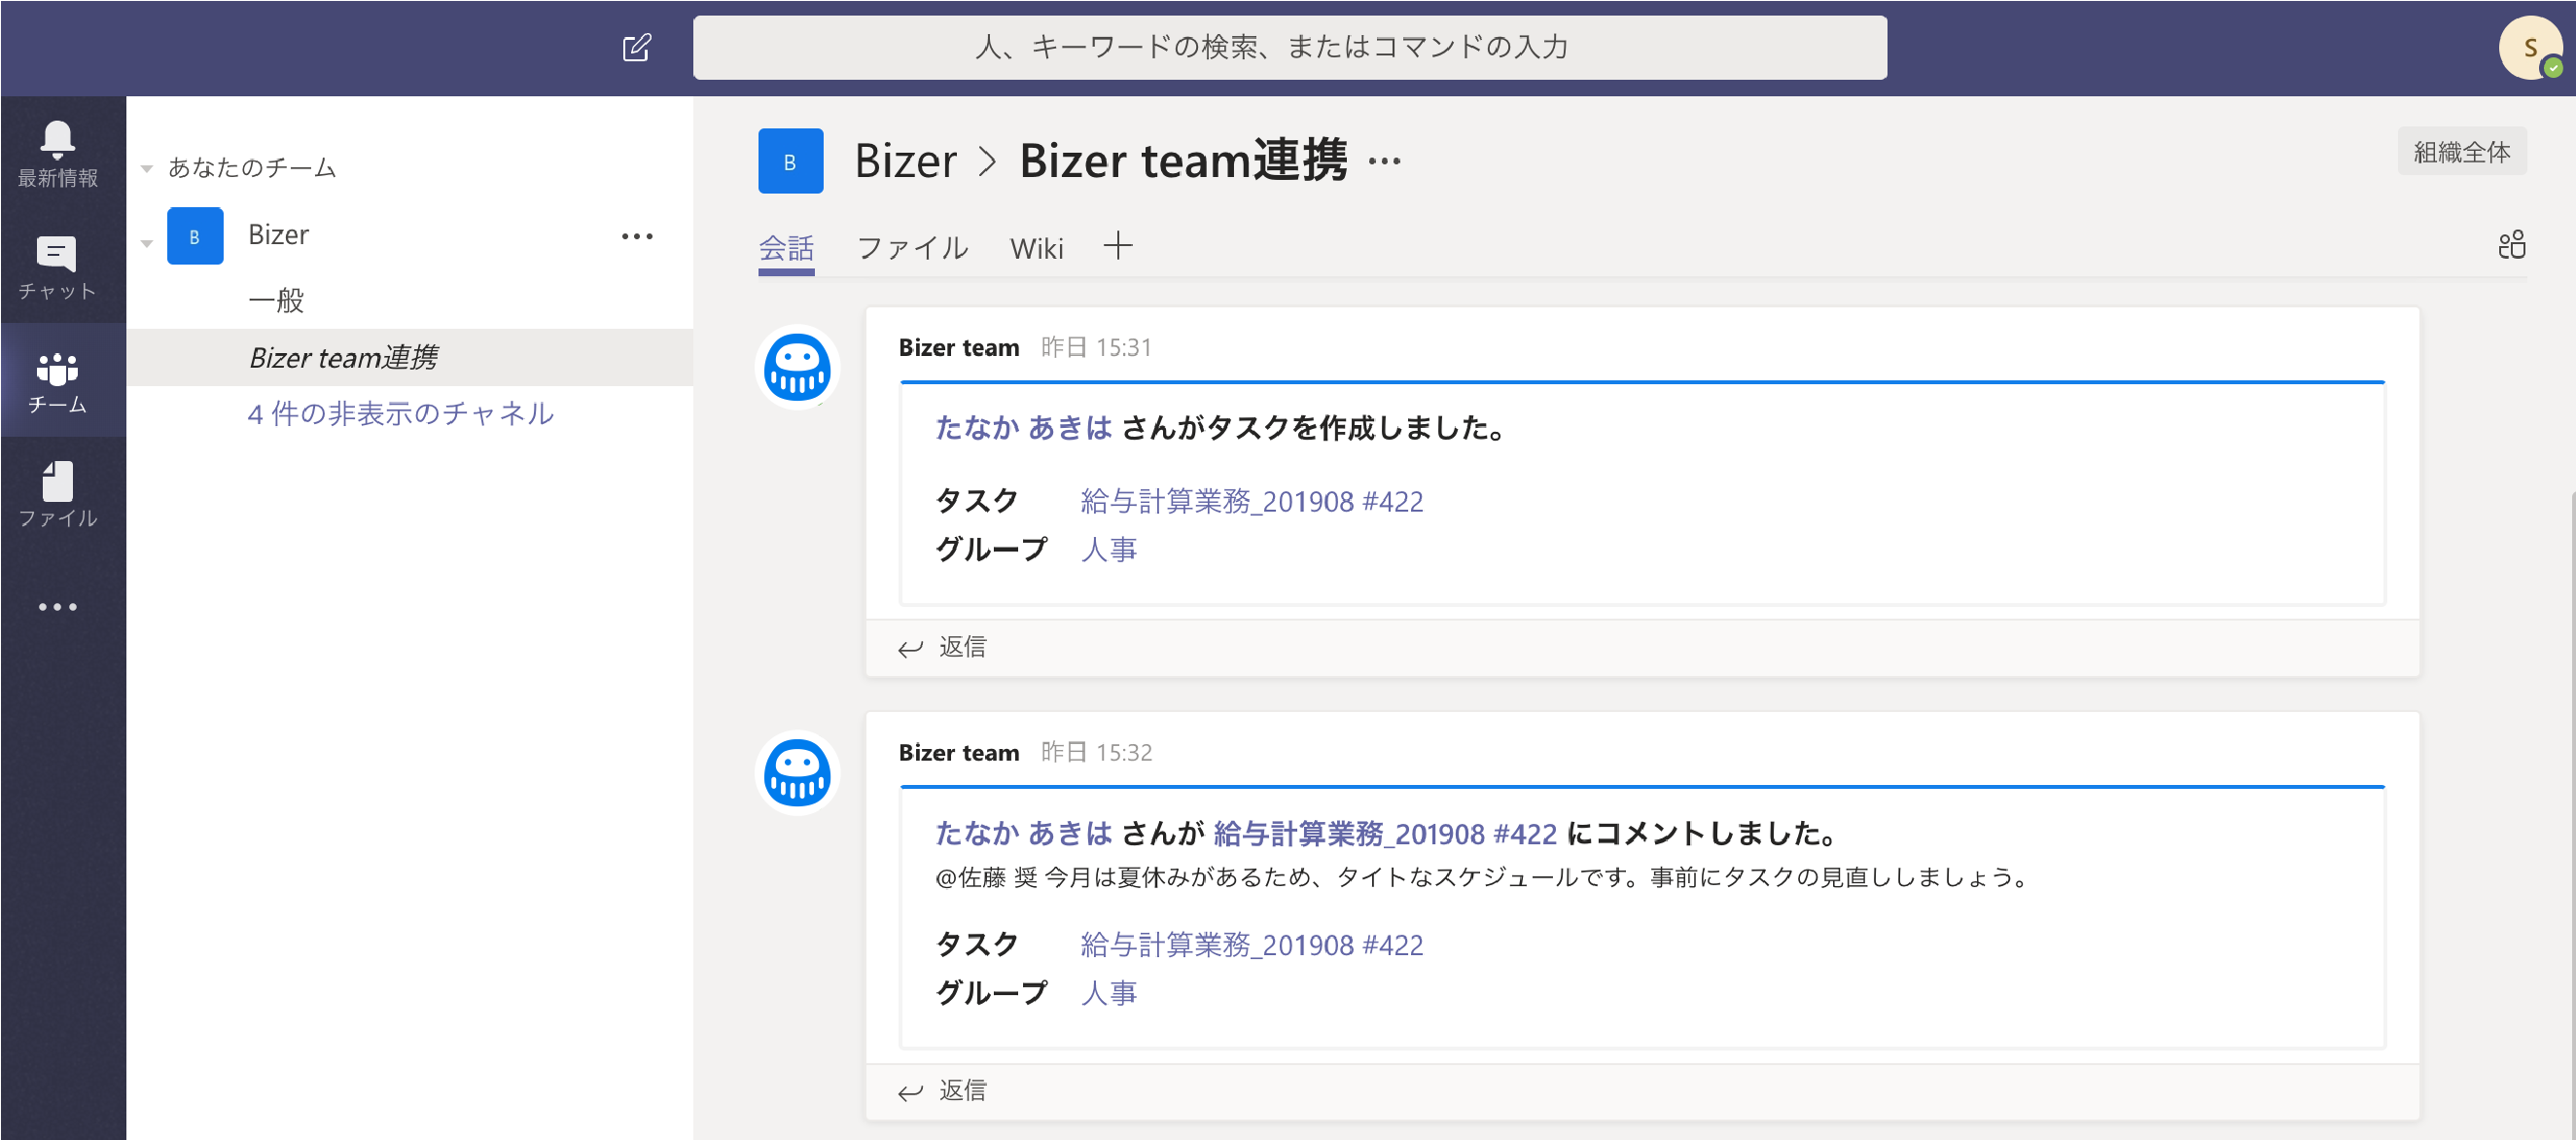Screen dimensions: 2576x1140
Task: Click the 昨日 15:31 timestamp
Action: 1096,347
